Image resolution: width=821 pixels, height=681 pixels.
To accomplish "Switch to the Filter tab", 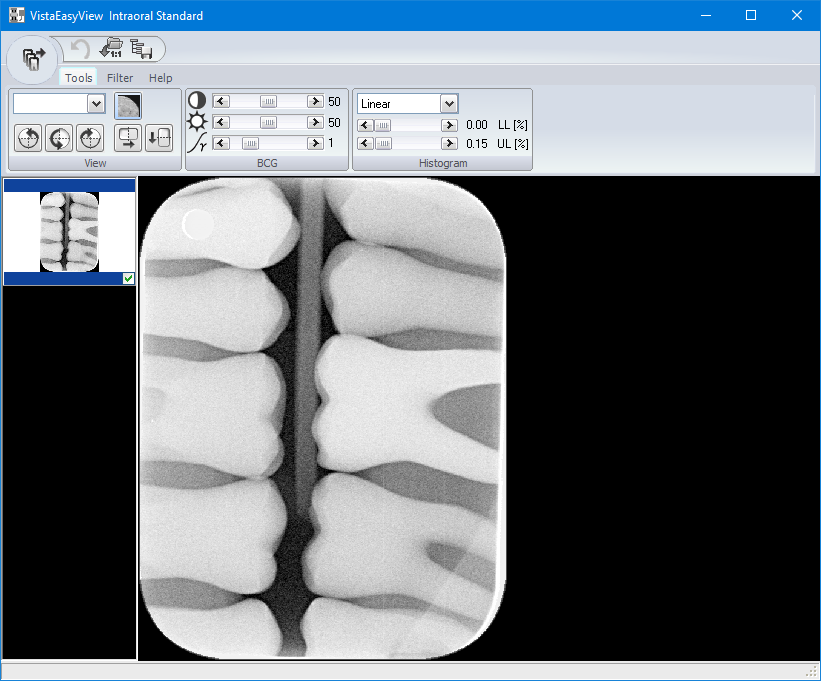I will 119,77.
